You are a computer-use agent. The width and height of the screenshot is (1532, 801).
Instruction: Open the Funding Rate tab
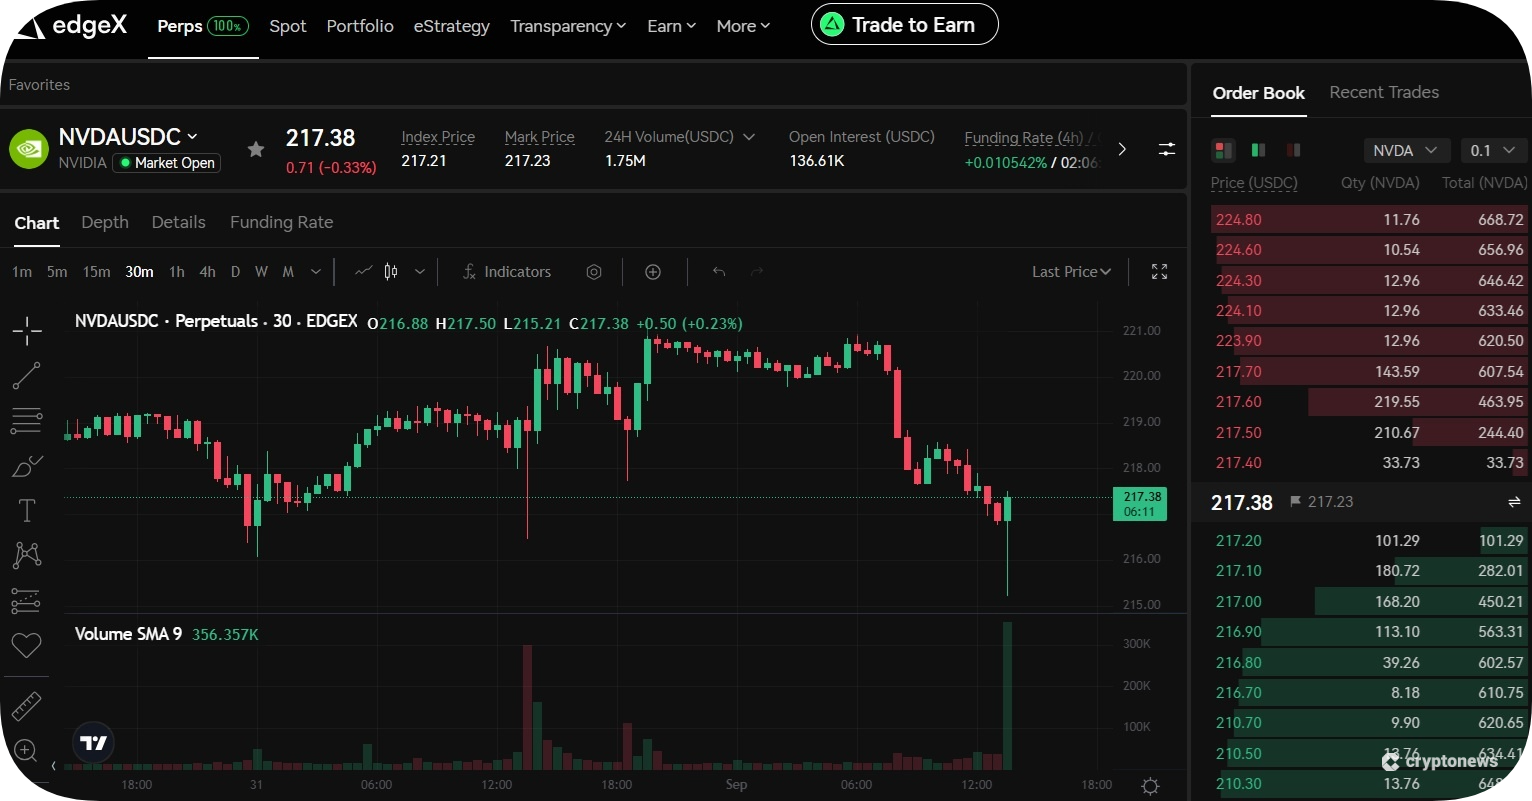click(x=282, y=222)
